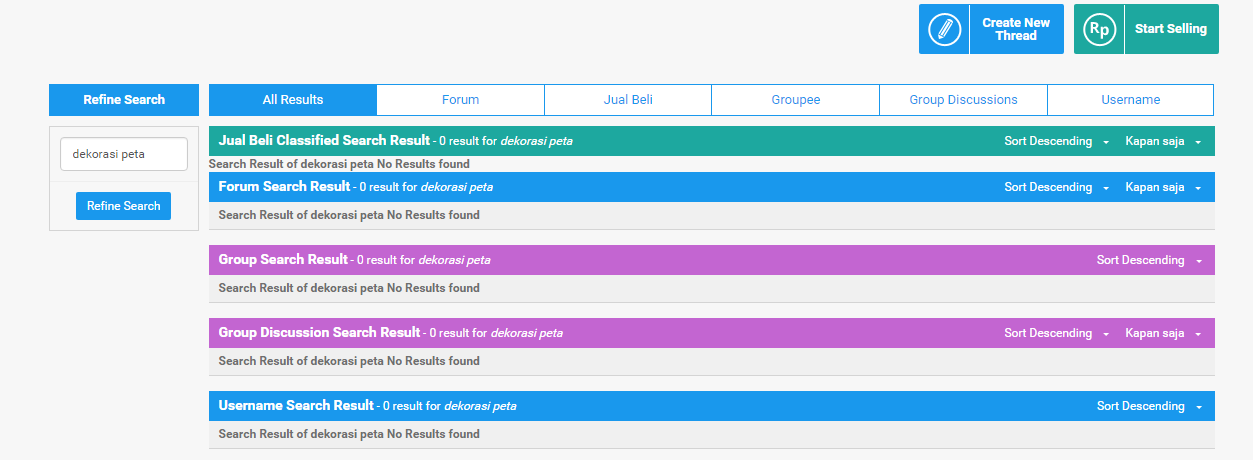1253x460 pixels.
Task: Select the Jual Beli tab
Action: (628, 100)
